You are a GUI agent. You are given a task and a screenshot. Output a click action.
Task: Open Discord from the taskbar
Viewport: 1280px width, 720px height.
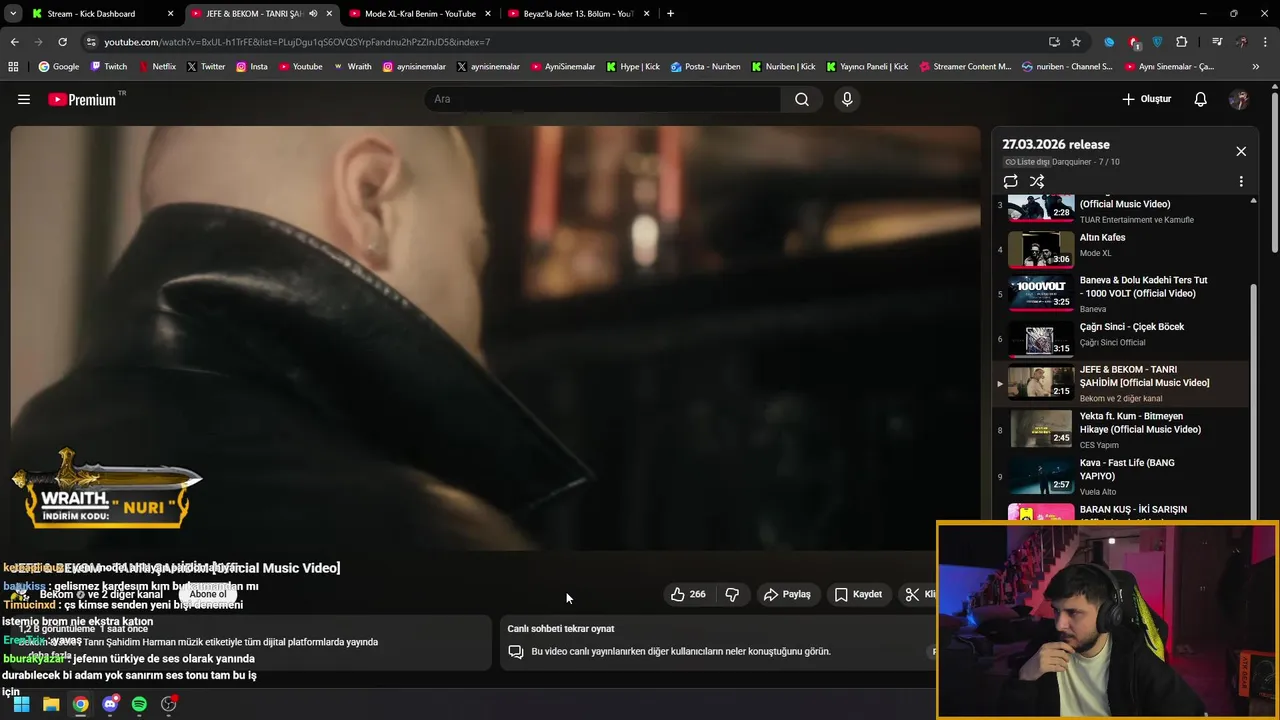[110, 704]
